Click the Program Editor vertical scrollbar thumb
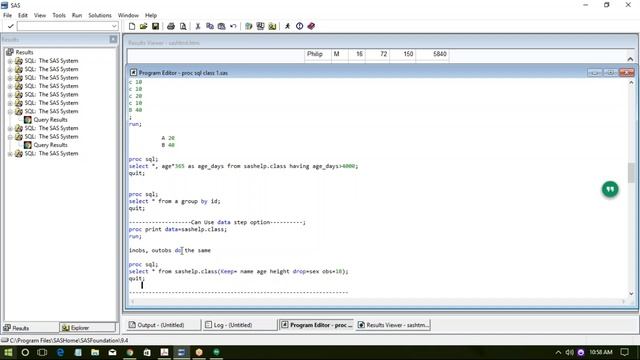The image size is (640, 360). [x=631, y=173]
